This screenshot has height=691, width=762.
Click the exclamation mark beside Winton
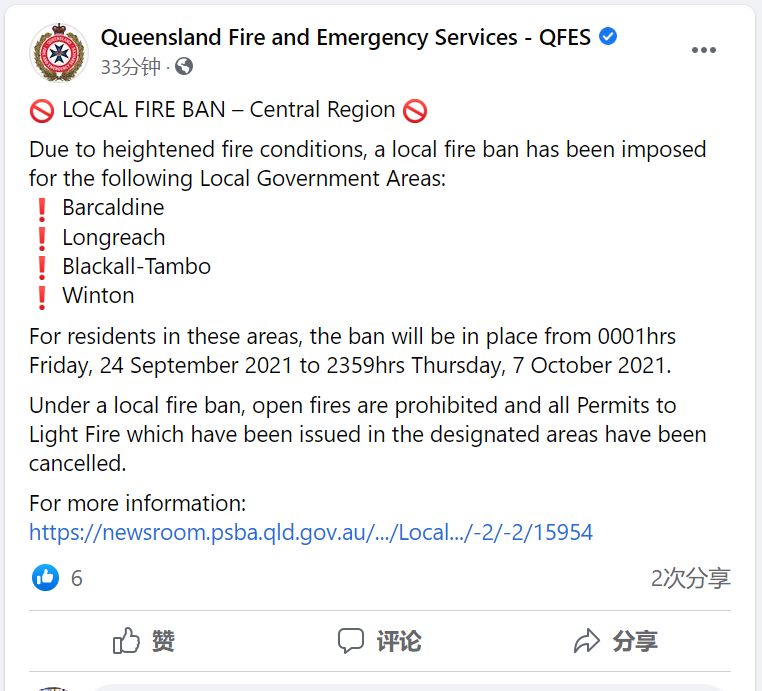pos(42,296)
